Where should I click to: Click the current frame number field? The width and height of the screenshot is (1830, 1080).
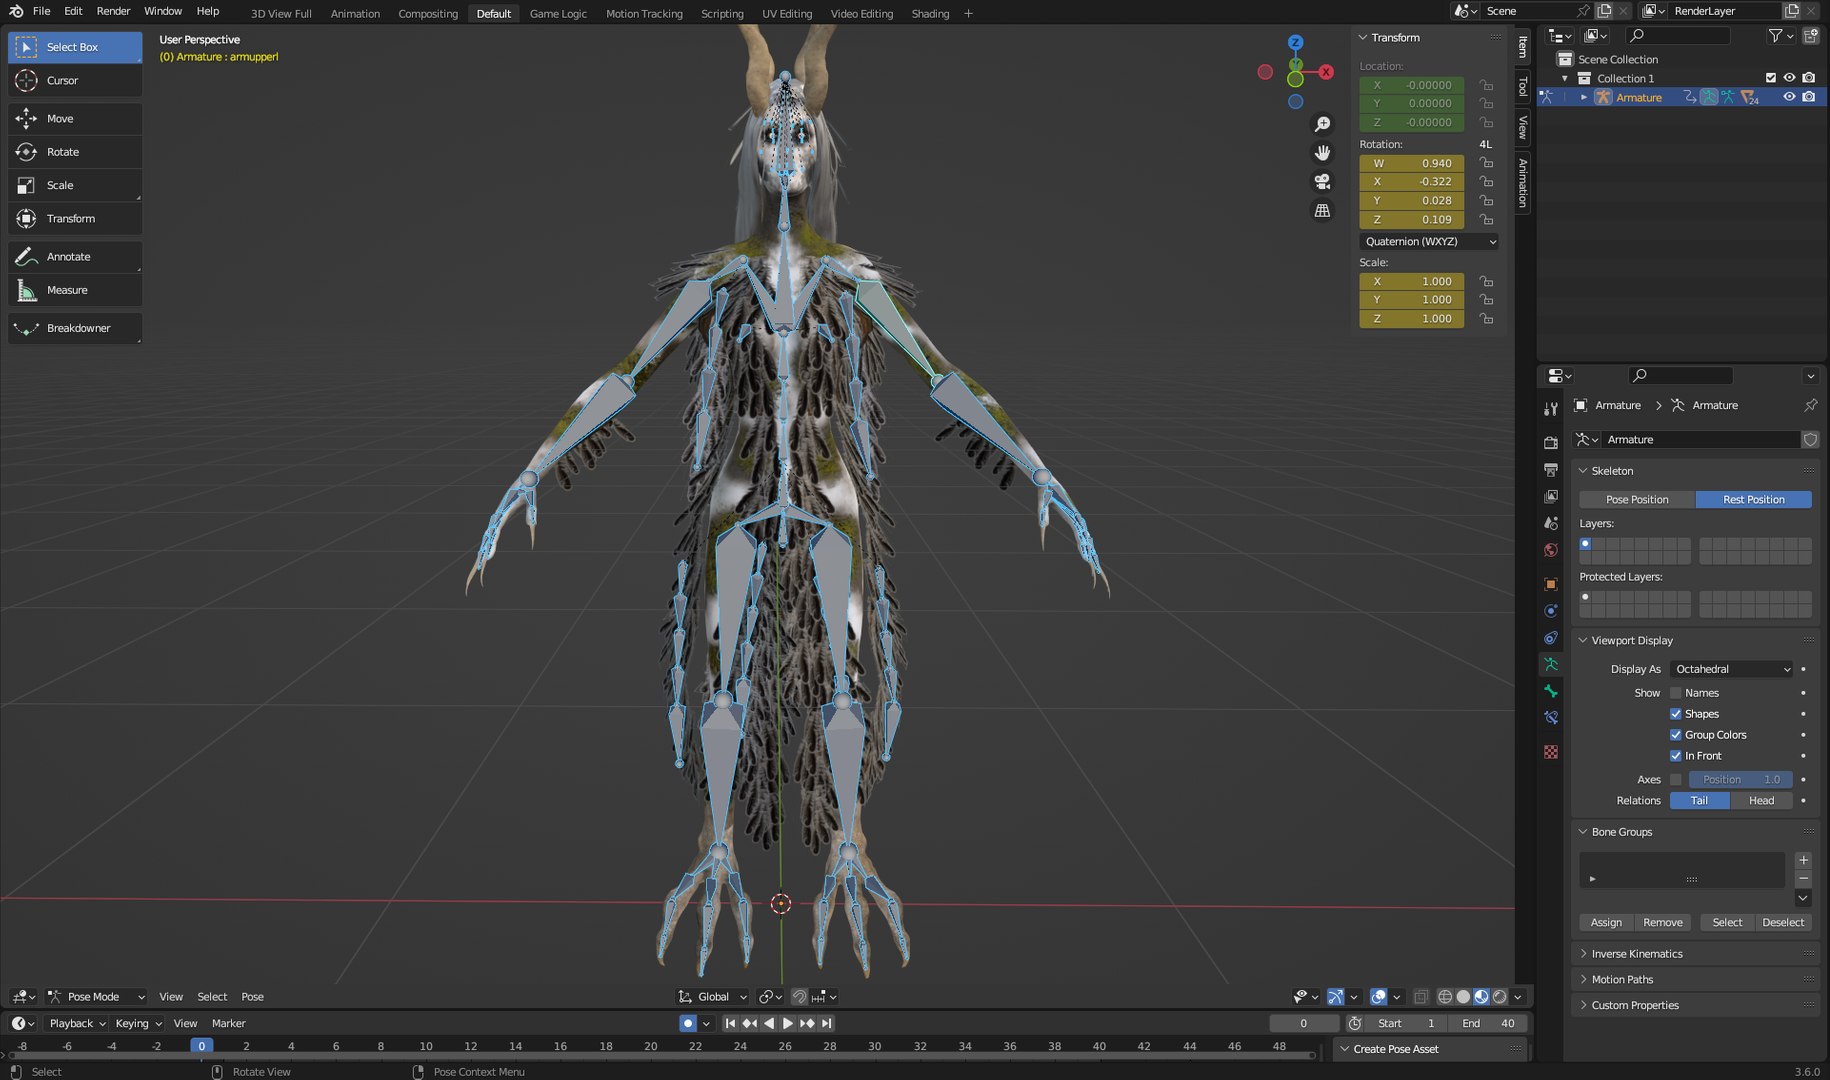[x=1304, y=1024]
